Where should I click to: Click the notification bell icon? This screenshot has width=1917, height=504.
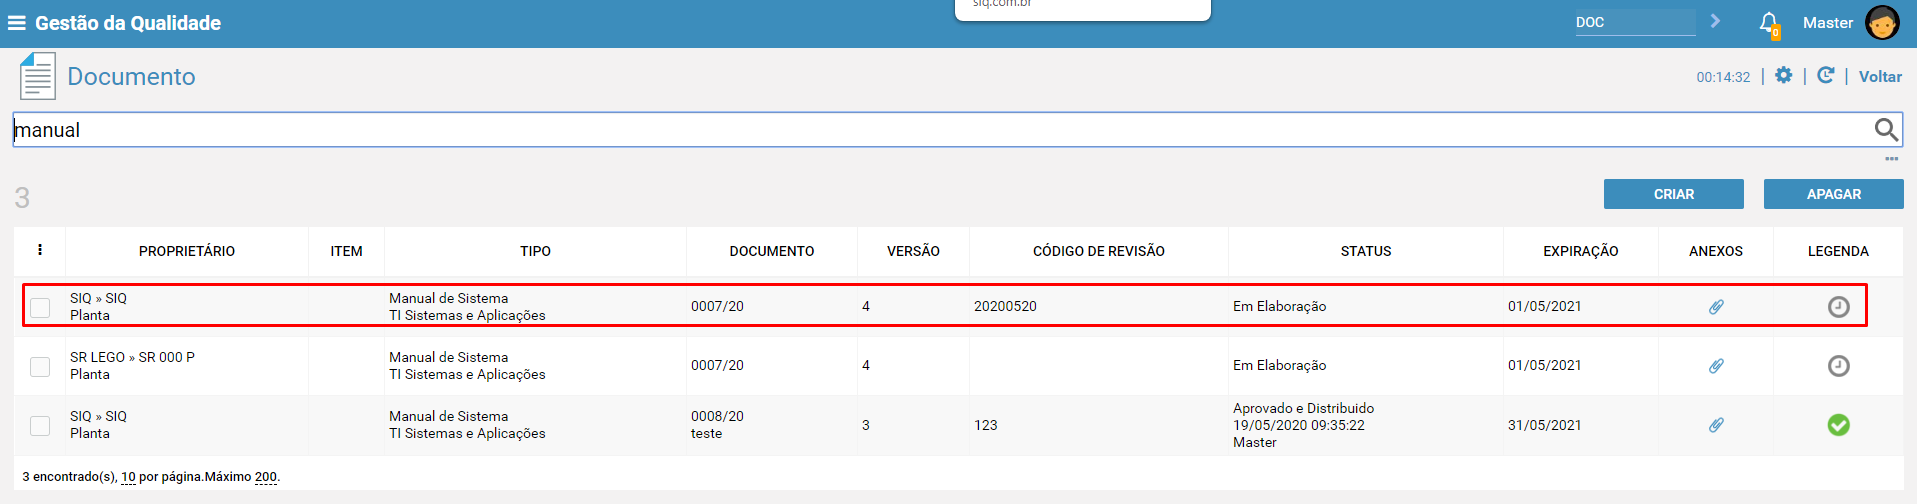click(1769, 24)
